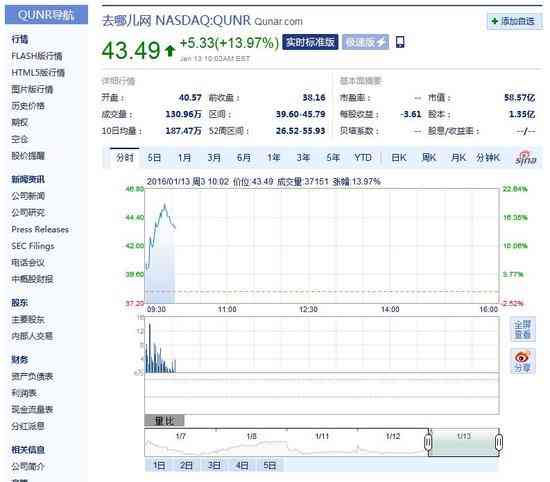This screenshot has height=482, width=550.
Task: Click the Weibo share icon
Action: click(523, 361)
